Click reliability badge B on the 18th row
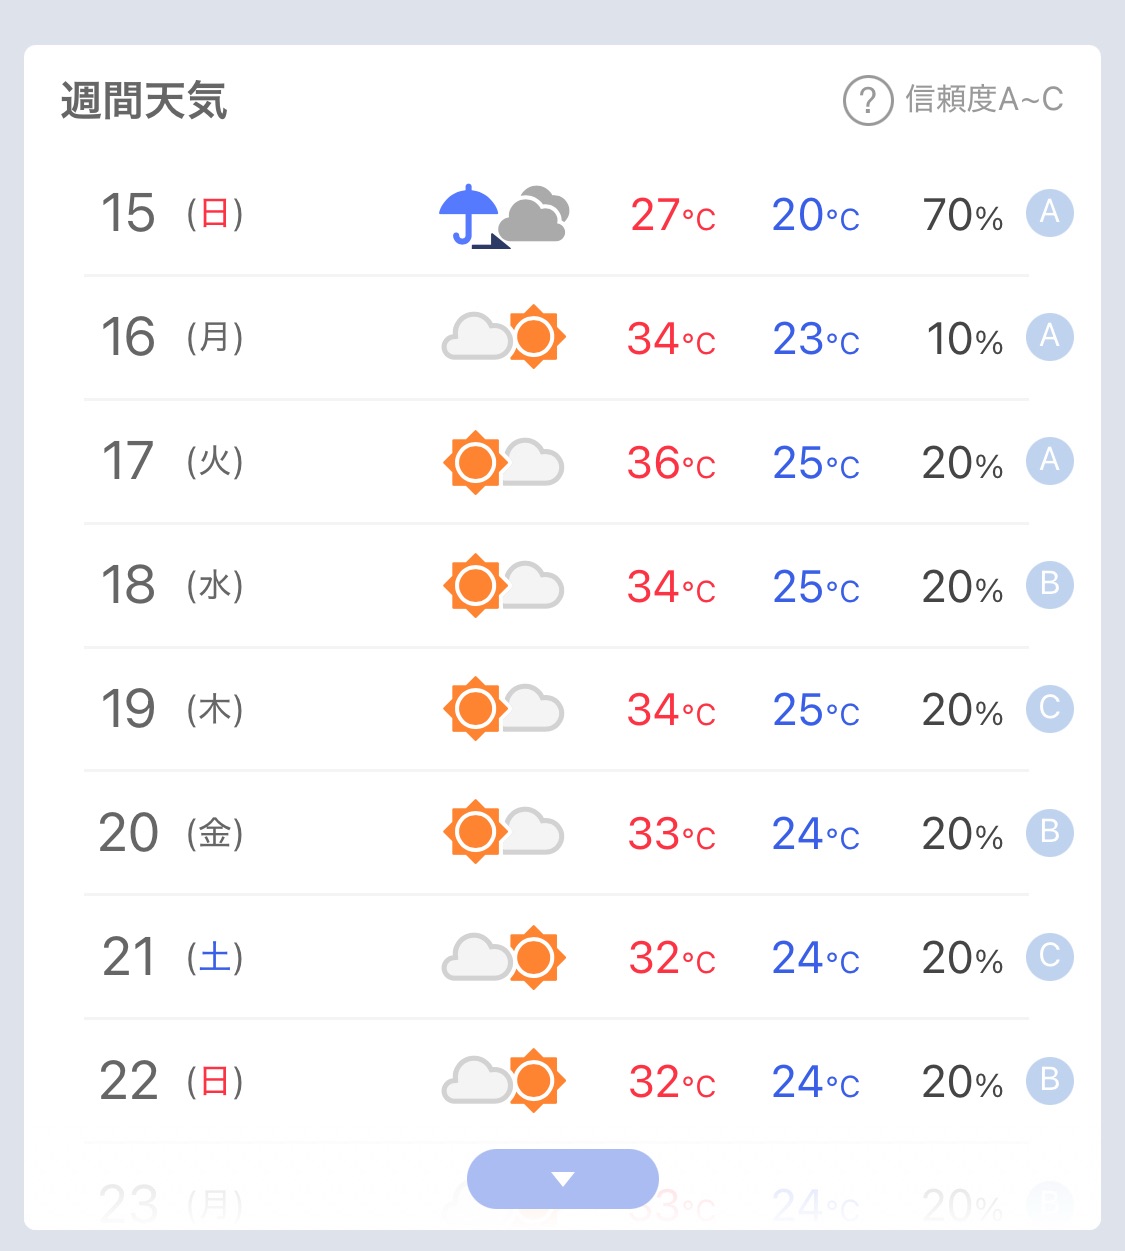Viewport: 1125px width, 1251px height. [x=1050, y=585]
